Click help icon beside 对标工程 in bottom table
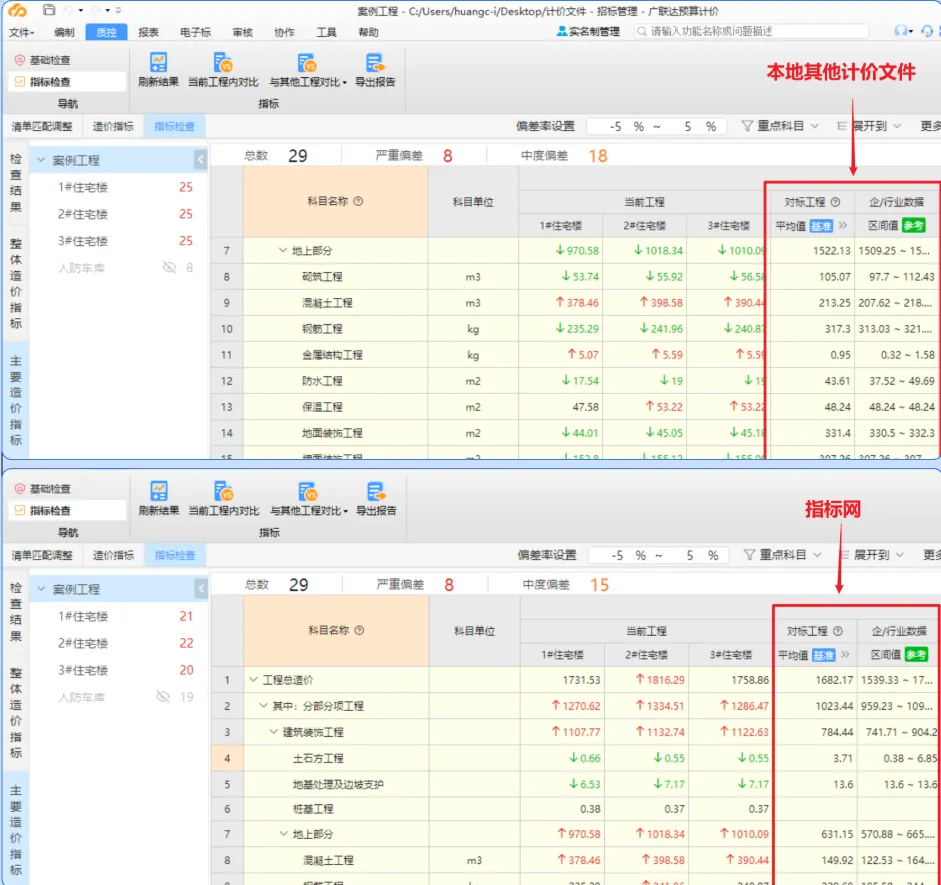 point(838,631)
